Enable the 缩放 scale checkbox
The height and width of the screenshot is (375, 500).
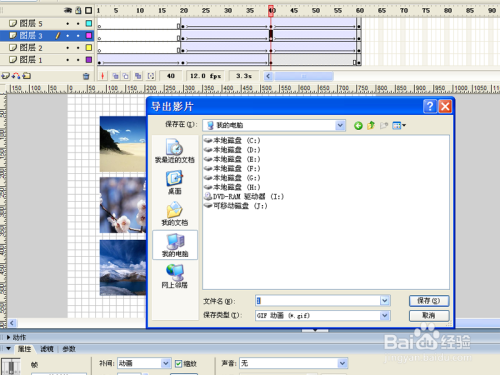click(179, 364)
